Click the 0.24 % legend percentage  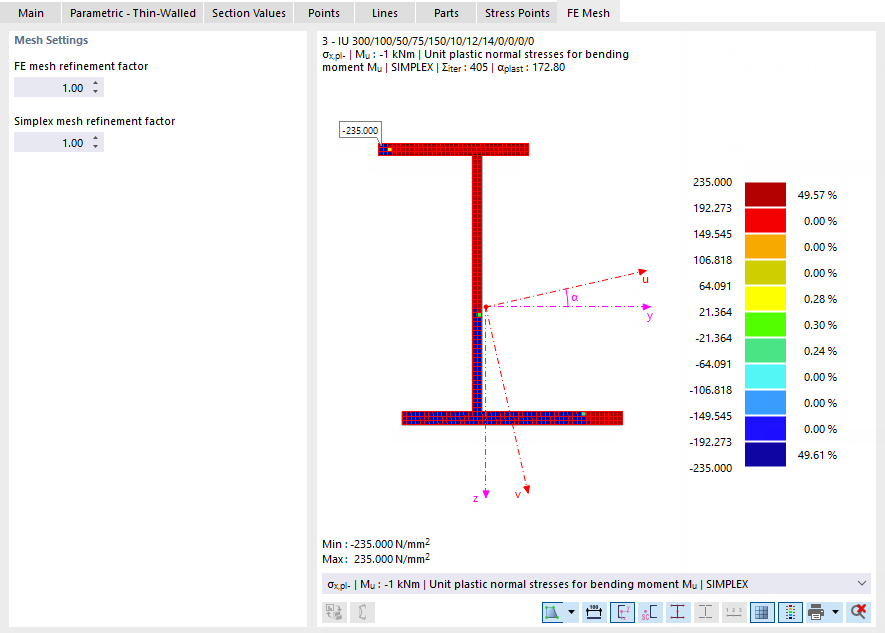tap(820, 351)
